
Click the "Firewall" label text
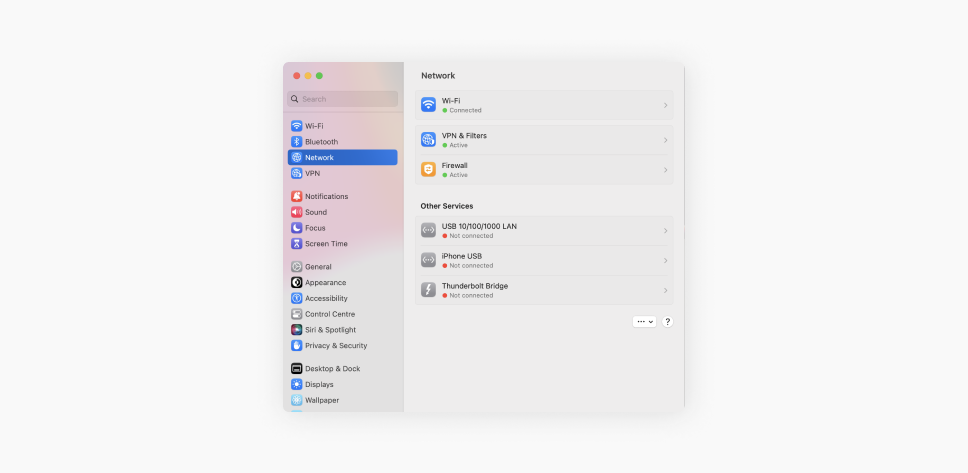click(454, 165)
